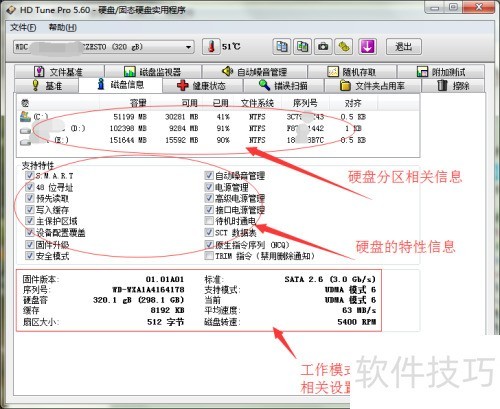The image size is (500, 409).
Task: Click the disk monitor chart icon
Action: tap(129, 71)
